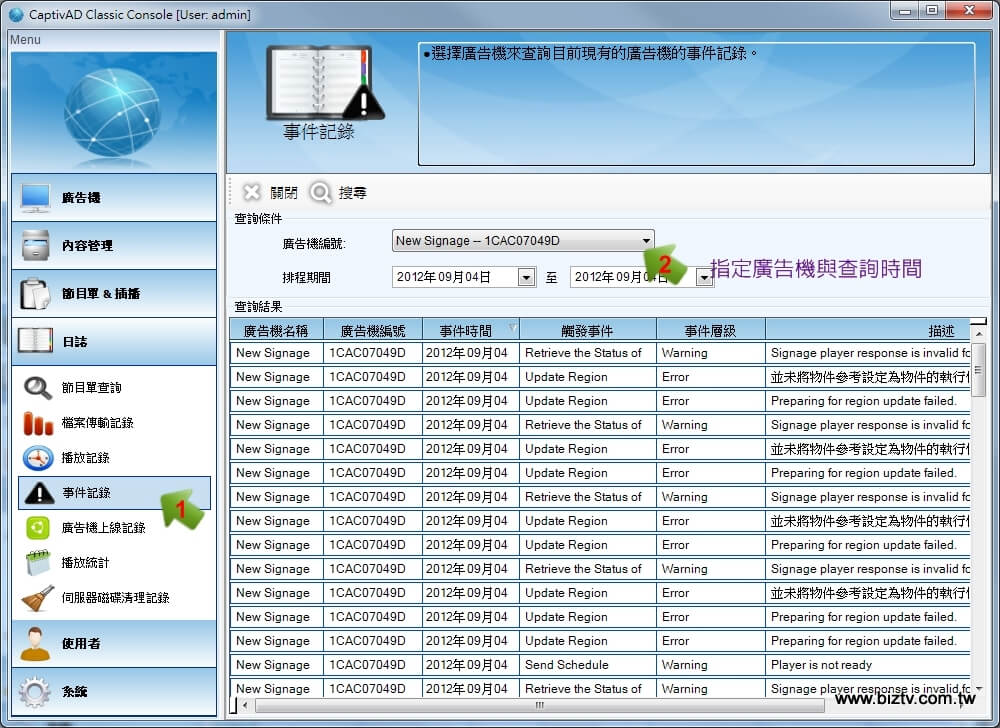The image size is (1000, 728).
Task: Open 播放統計 playback statistics icon
Action: click(x=38, y=563)
